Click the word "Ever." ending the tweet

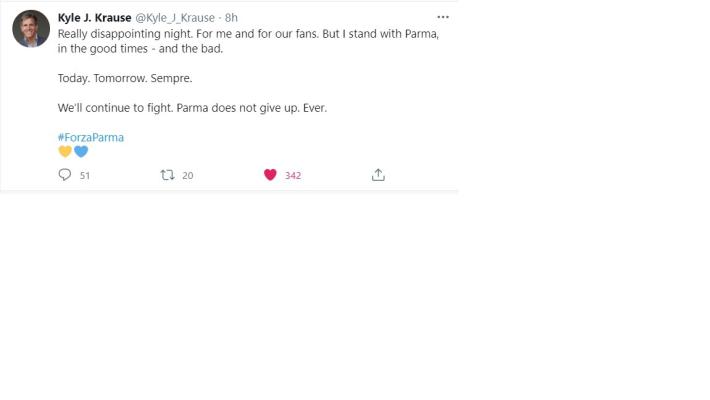(314, 107)
